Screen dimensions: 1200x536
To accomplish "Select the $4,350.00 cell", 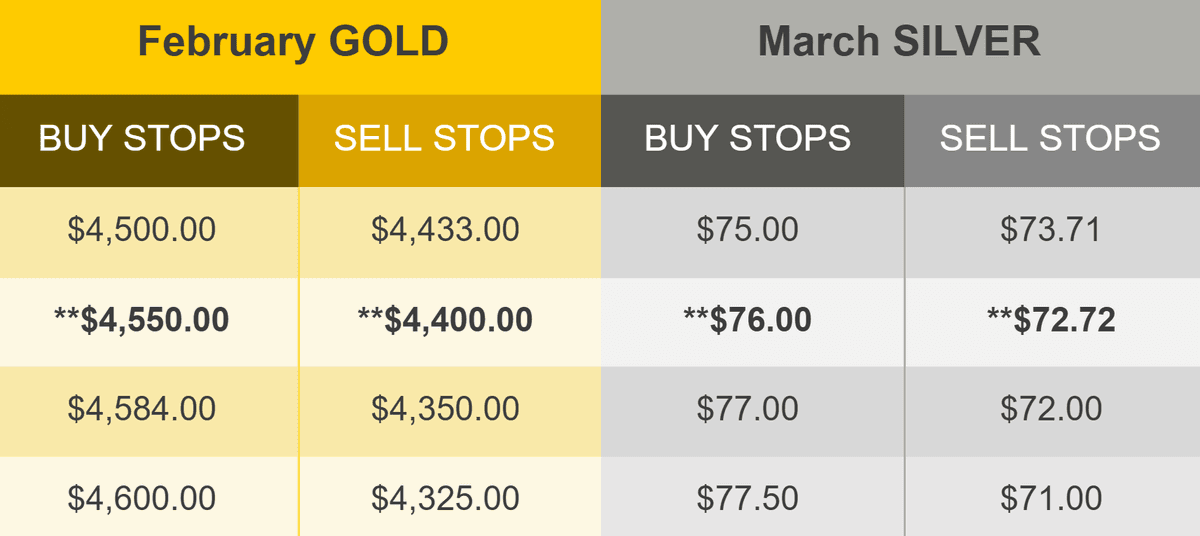I will pos(449,411).
